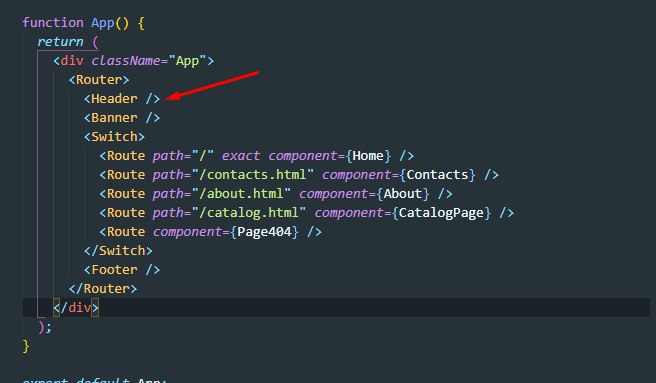This screenshot has width=656, height=383.
Task: Click {CatalogPage} component reference
Action: 441,213
